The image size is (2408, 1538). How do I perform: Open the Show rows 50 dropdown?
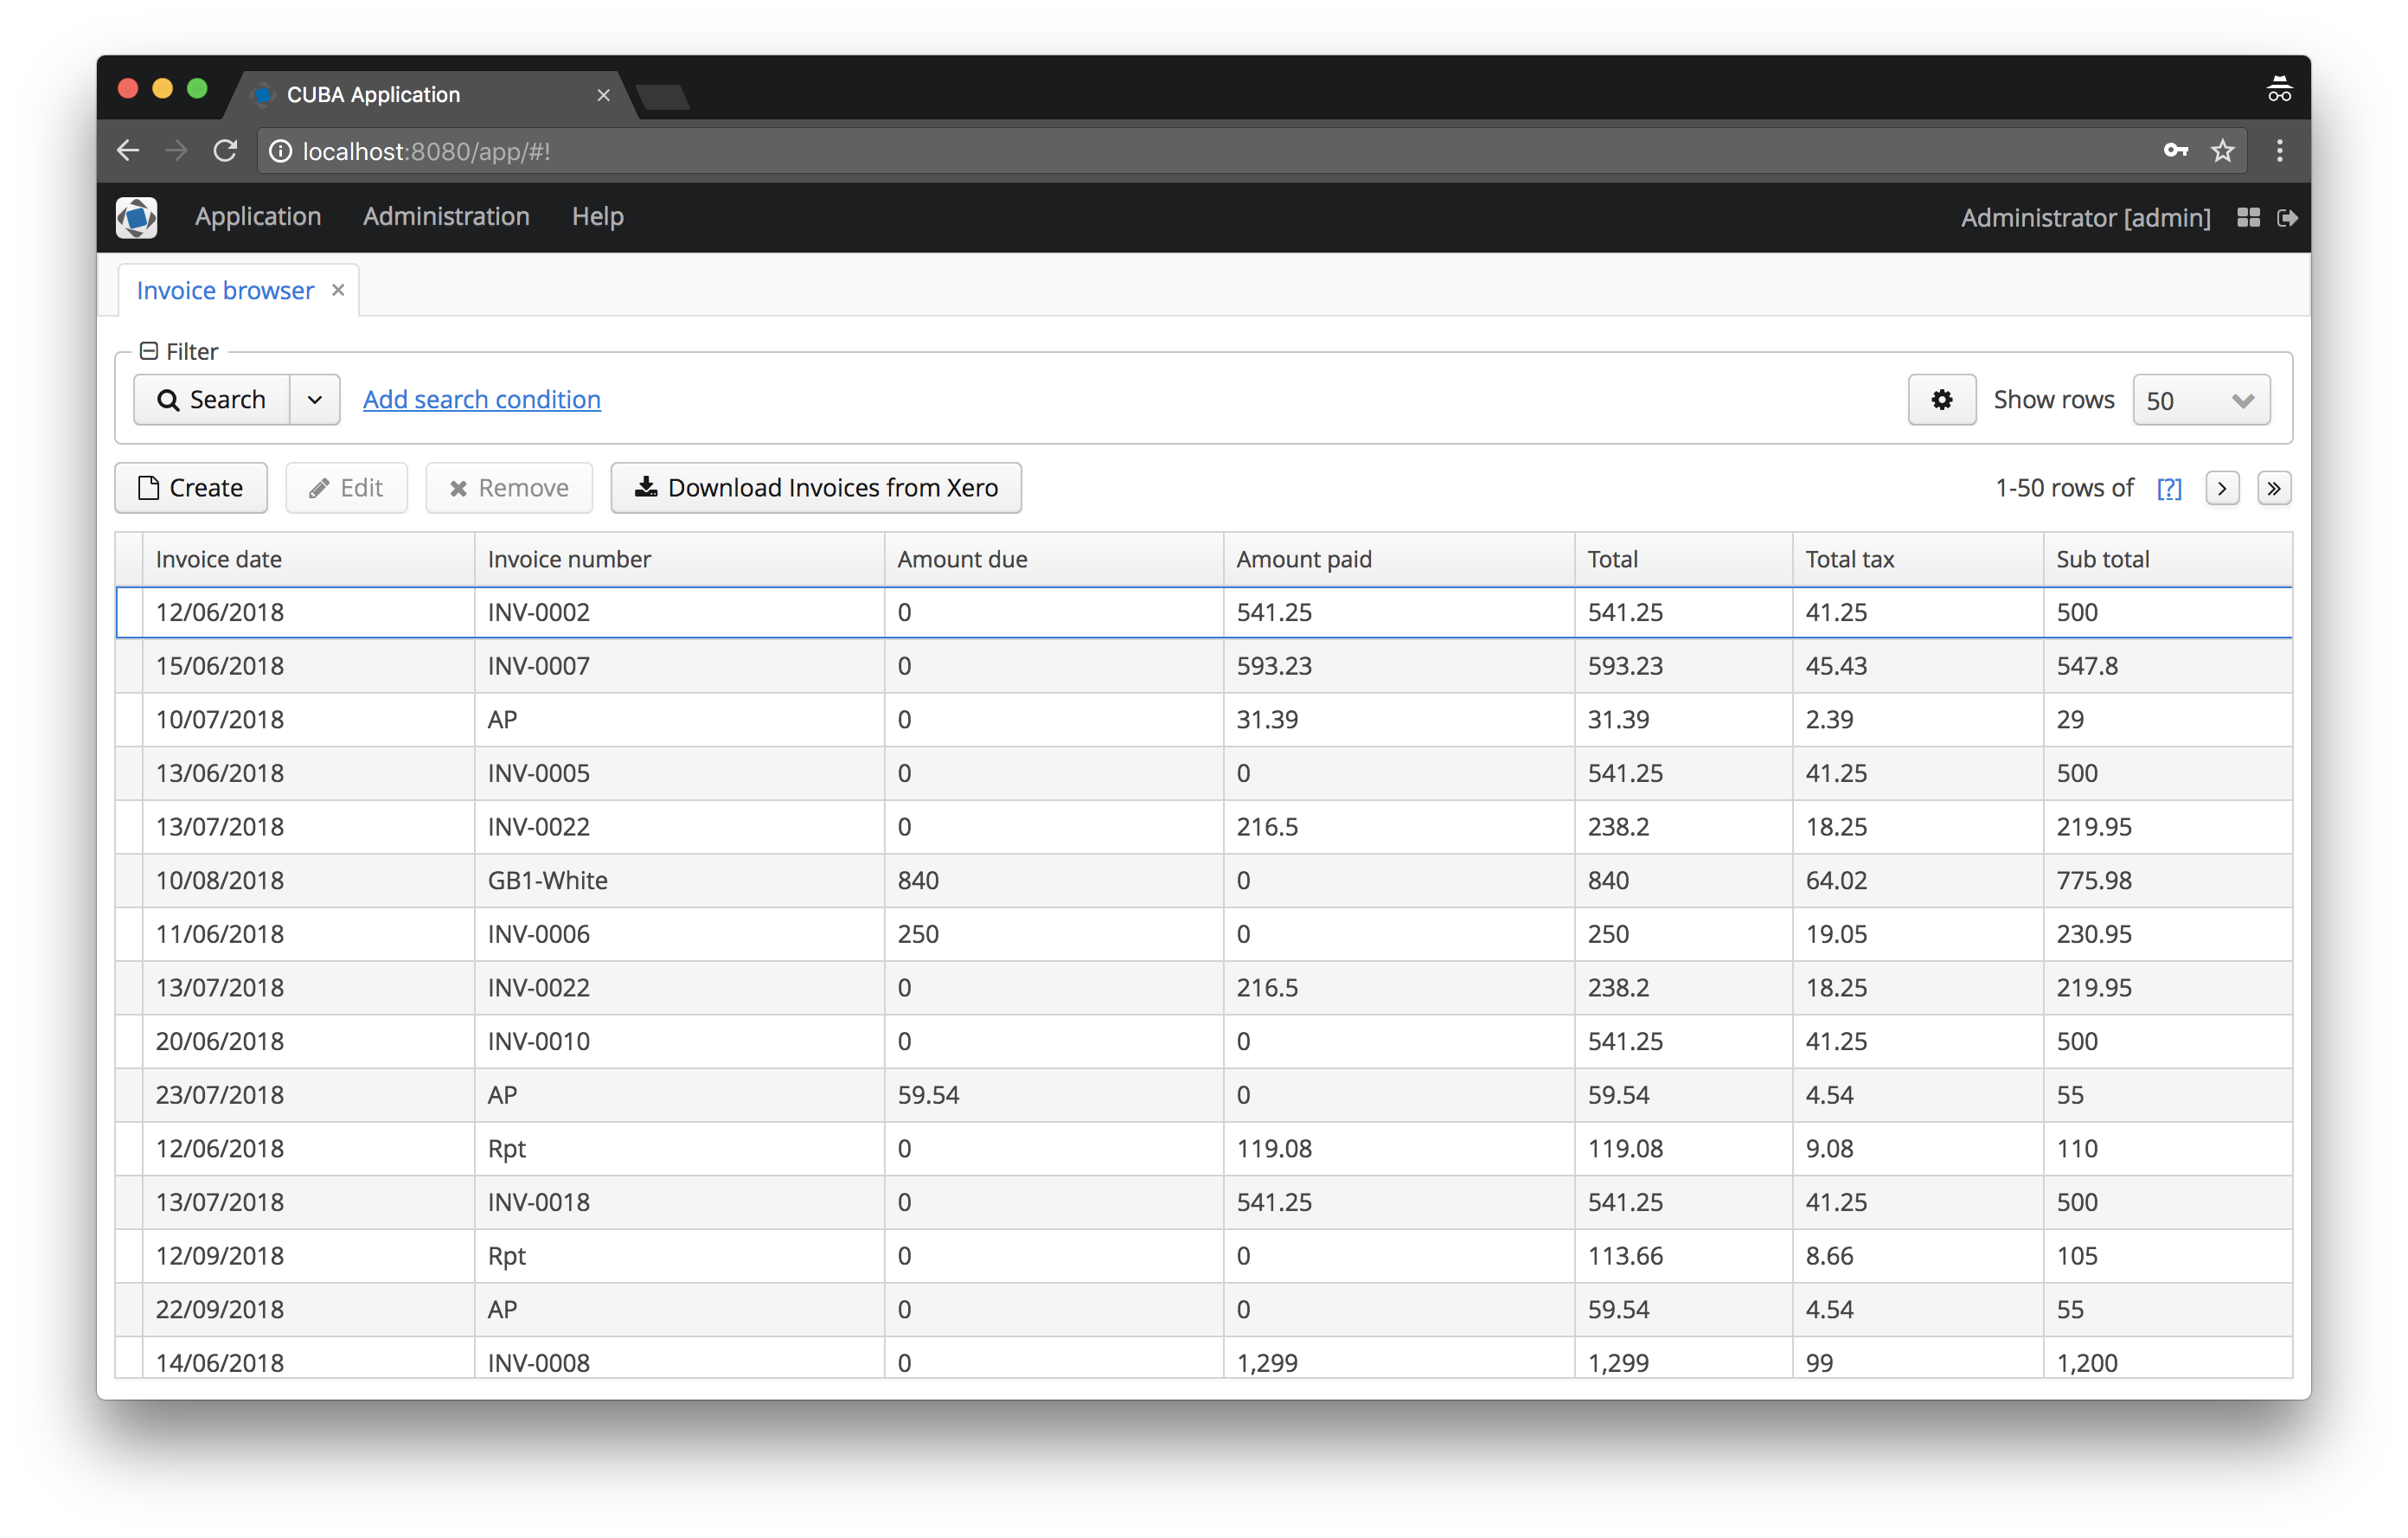(x=2200, y=400)
